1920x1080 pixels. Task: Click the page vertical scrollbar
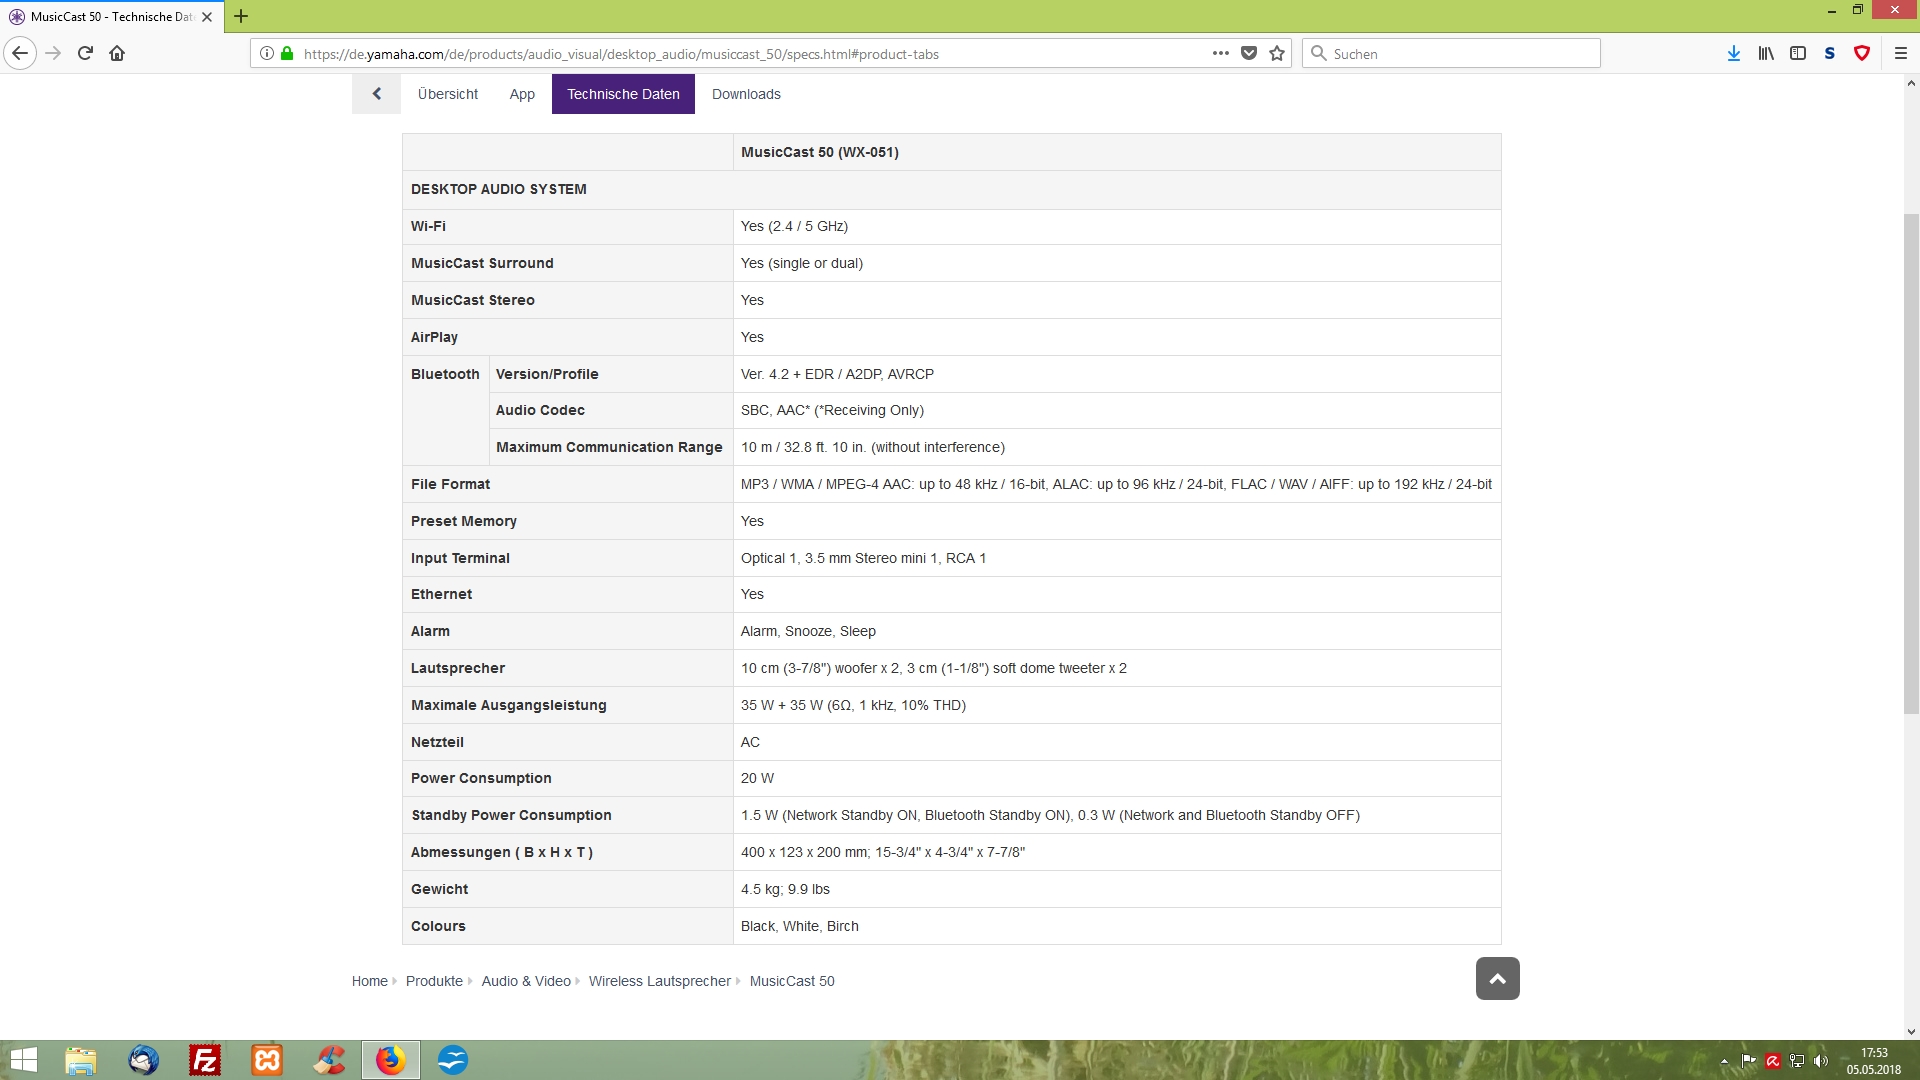click(1911, 464)
